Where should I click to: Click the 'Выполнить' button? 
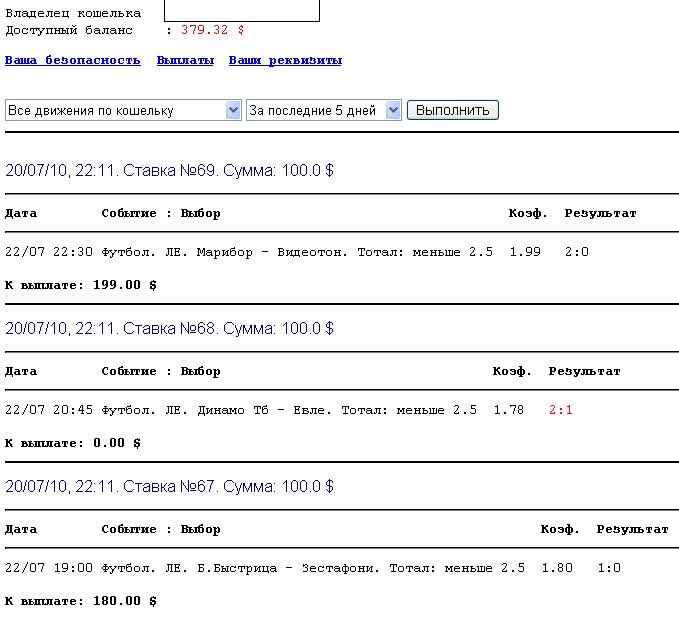[x=453, y=110]
